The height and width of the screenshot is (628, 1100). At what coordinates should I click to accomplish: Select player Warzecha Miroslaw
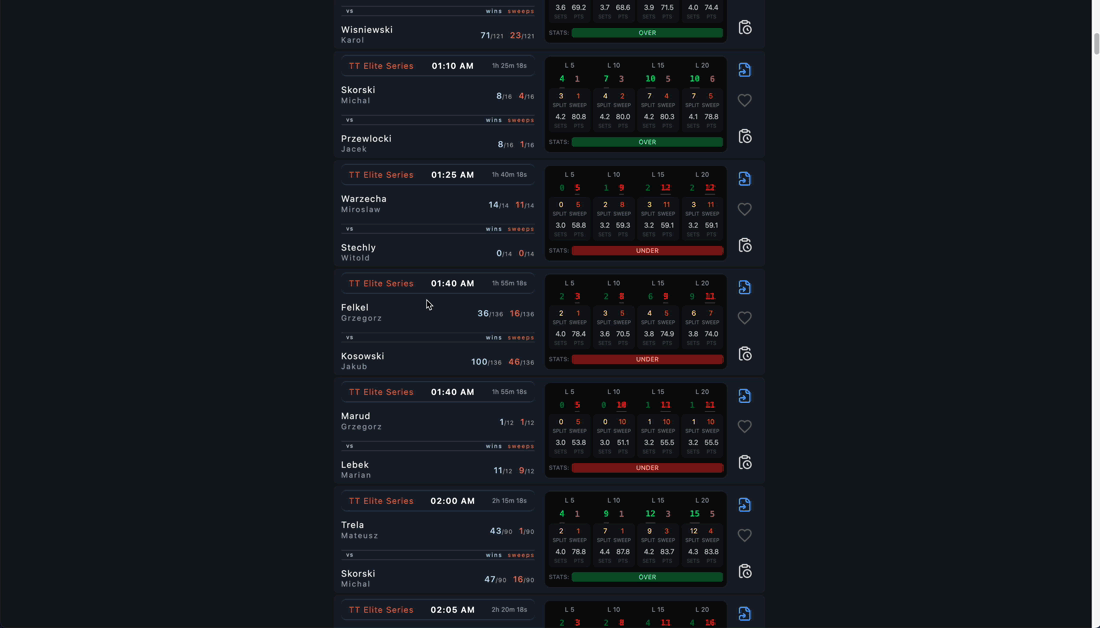click(363, 203)
